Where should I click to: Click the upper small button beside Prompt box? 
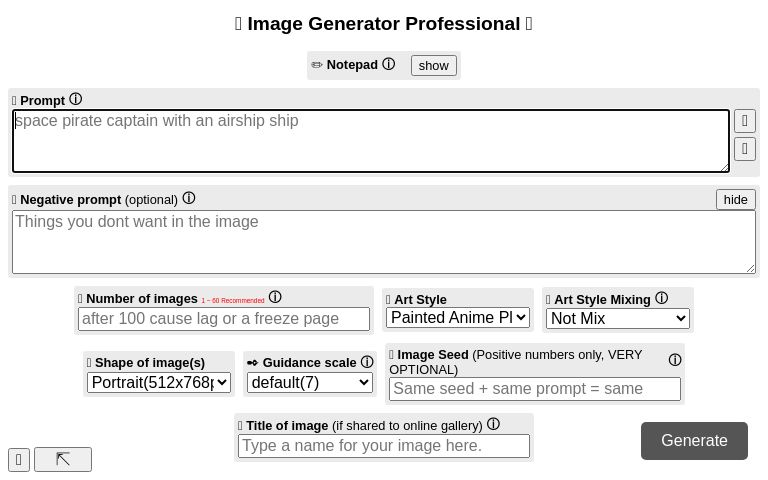(x=744, y=121)
